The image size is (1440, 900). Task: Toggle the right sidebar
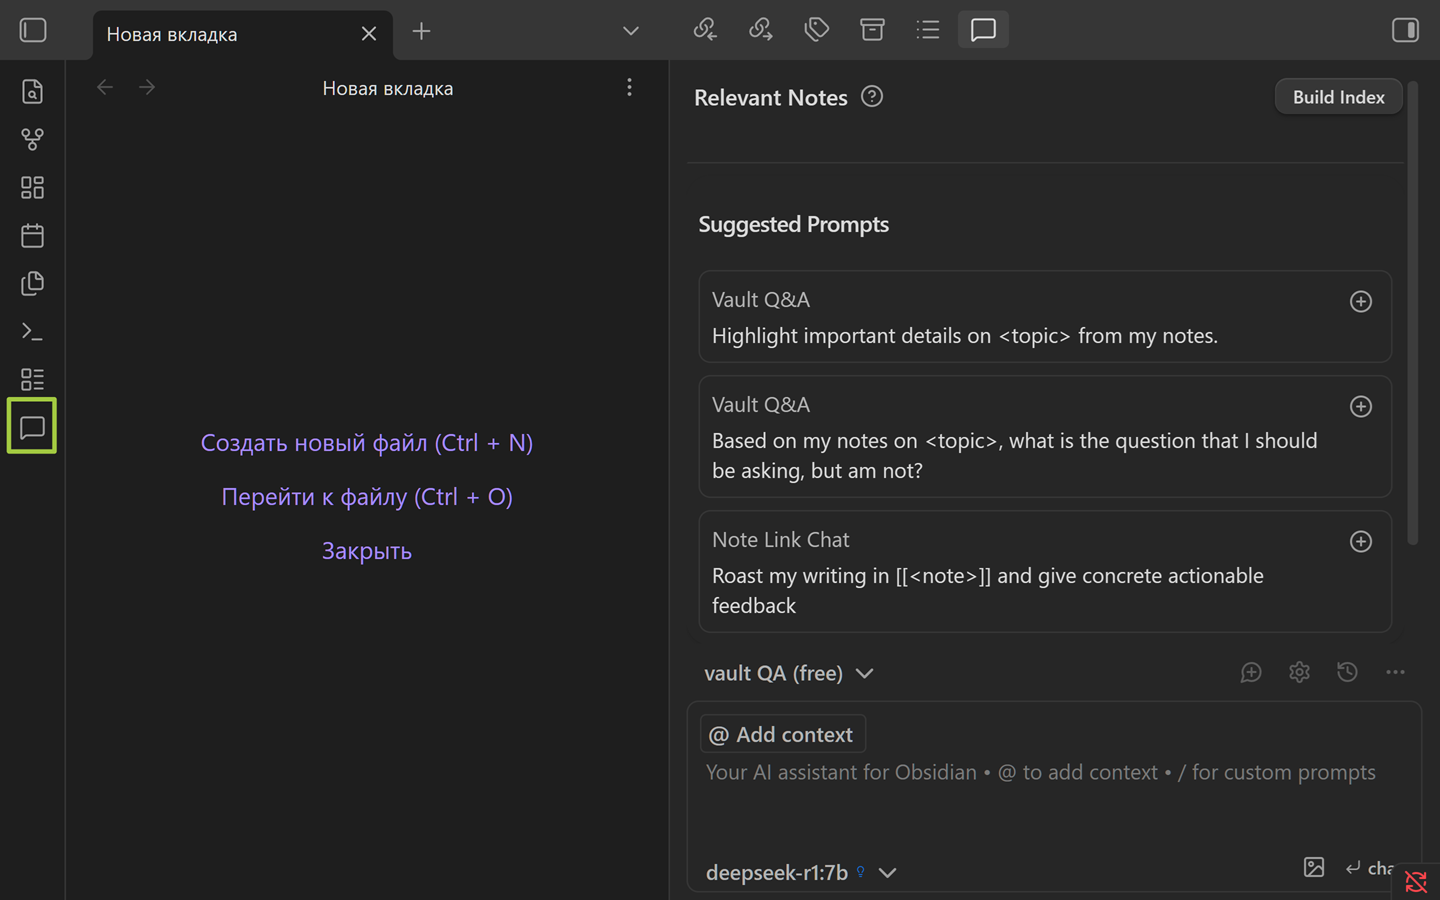[1405, 30]
